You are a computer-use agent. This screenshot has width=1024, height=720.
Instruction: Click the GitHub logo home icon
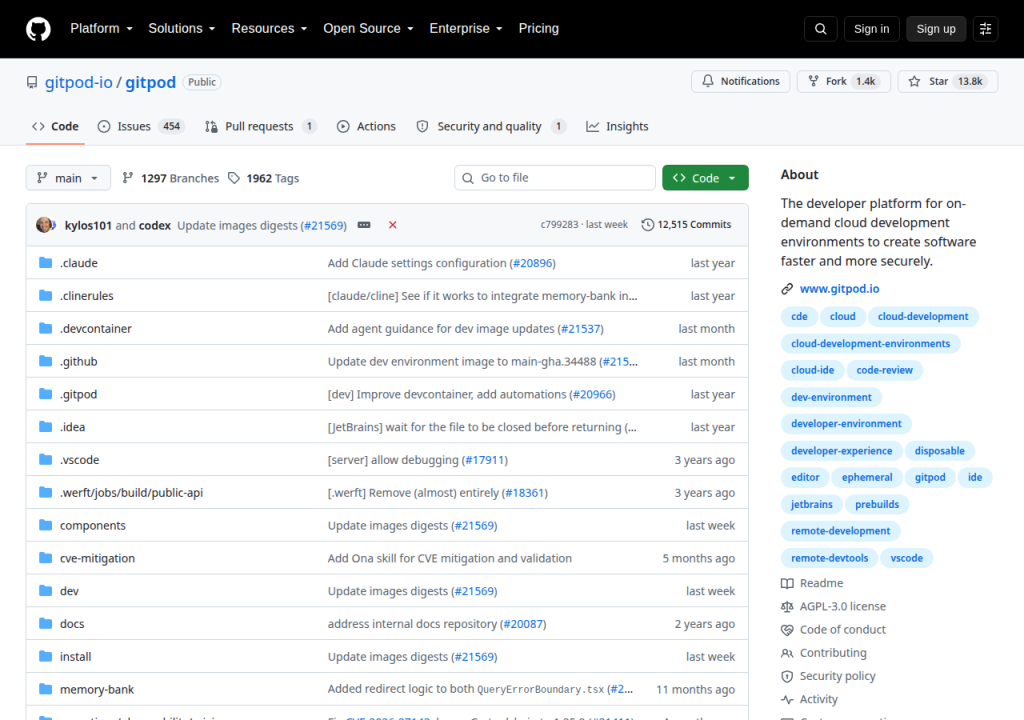pos(38,29)
